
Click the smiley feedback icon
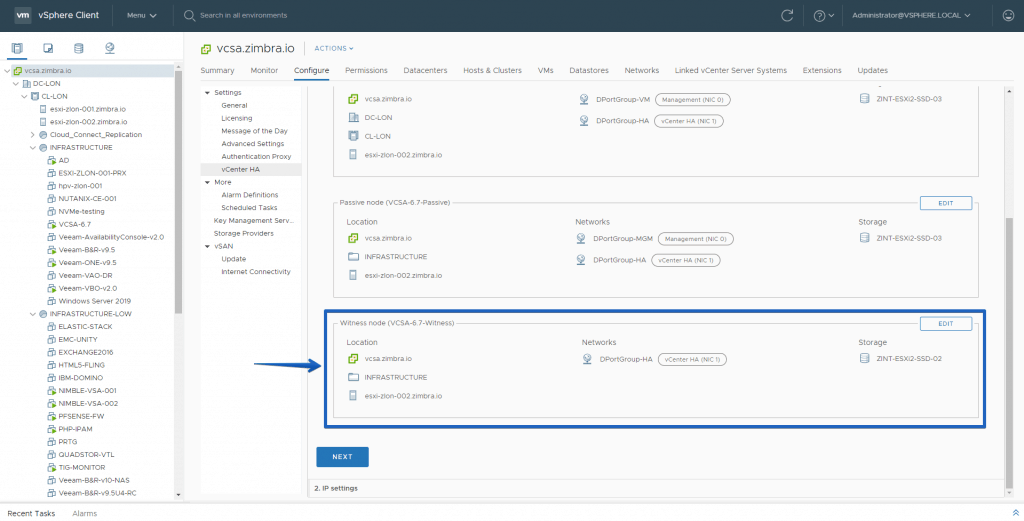click(1008, 16)
